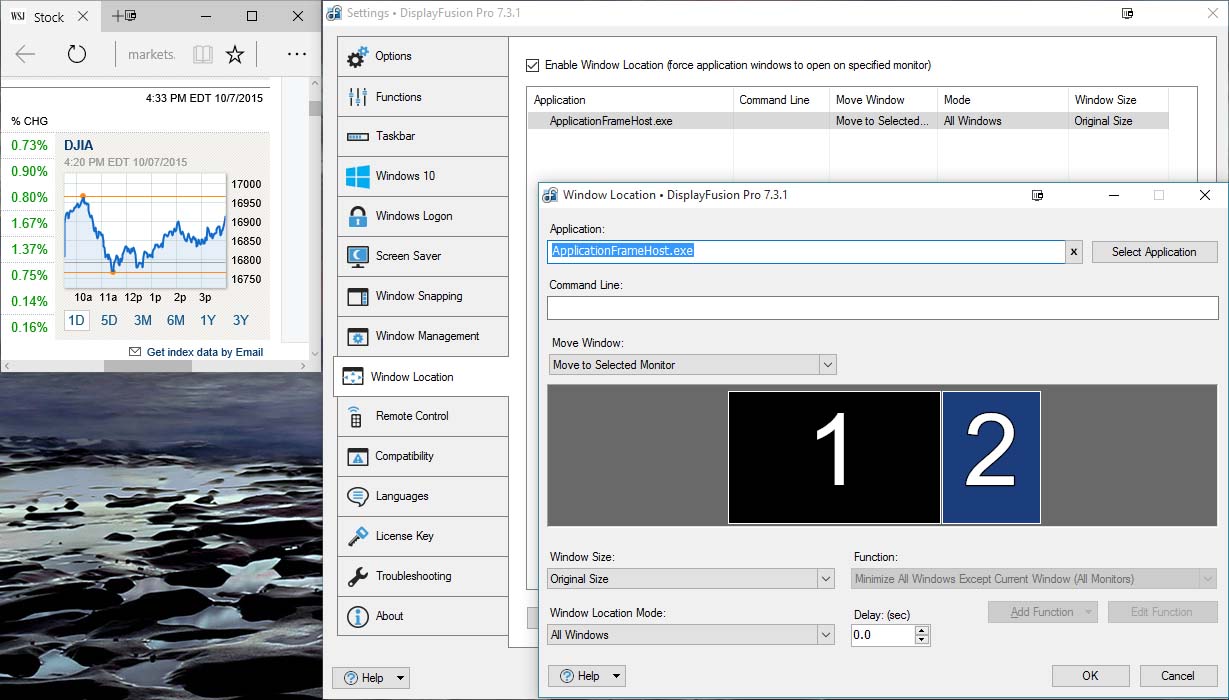Click the License Key icon
Viewport: 1229px width, 700px height.
(357, 537)
